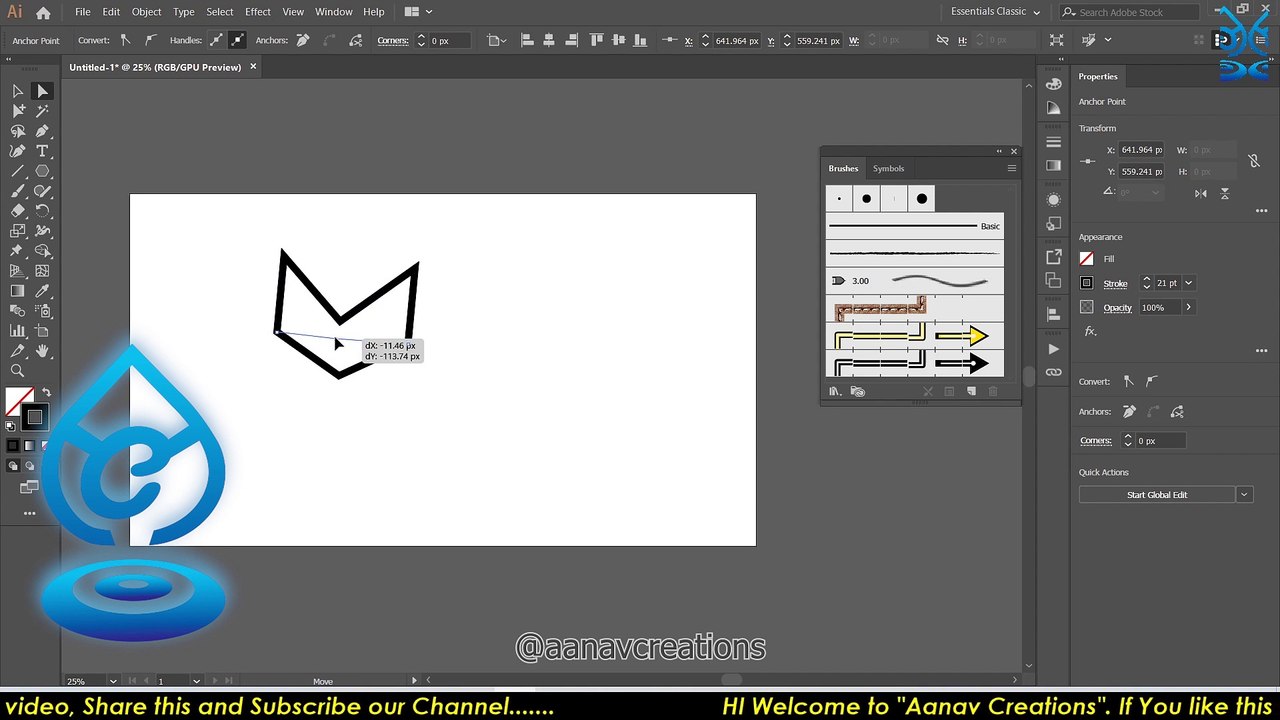
Task: Select the Magic Wand tool
Action: (x=42, y=111)
